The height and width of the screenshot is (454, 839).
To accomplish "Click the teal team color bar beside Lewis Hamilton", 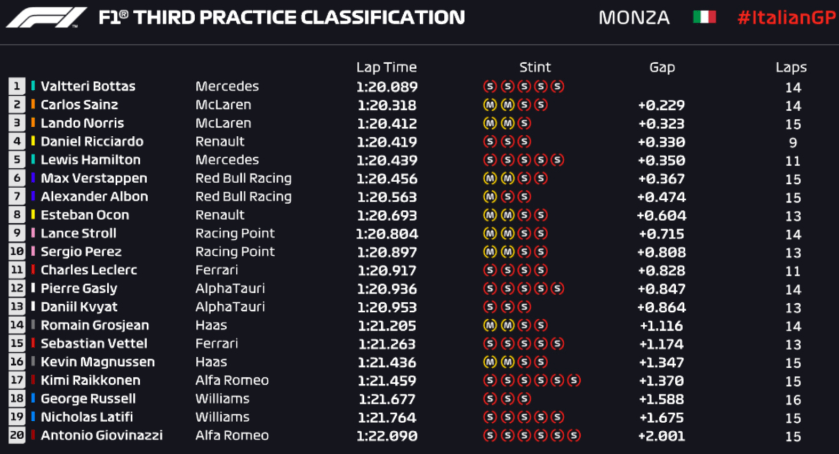I will click(x=33, y=160).
